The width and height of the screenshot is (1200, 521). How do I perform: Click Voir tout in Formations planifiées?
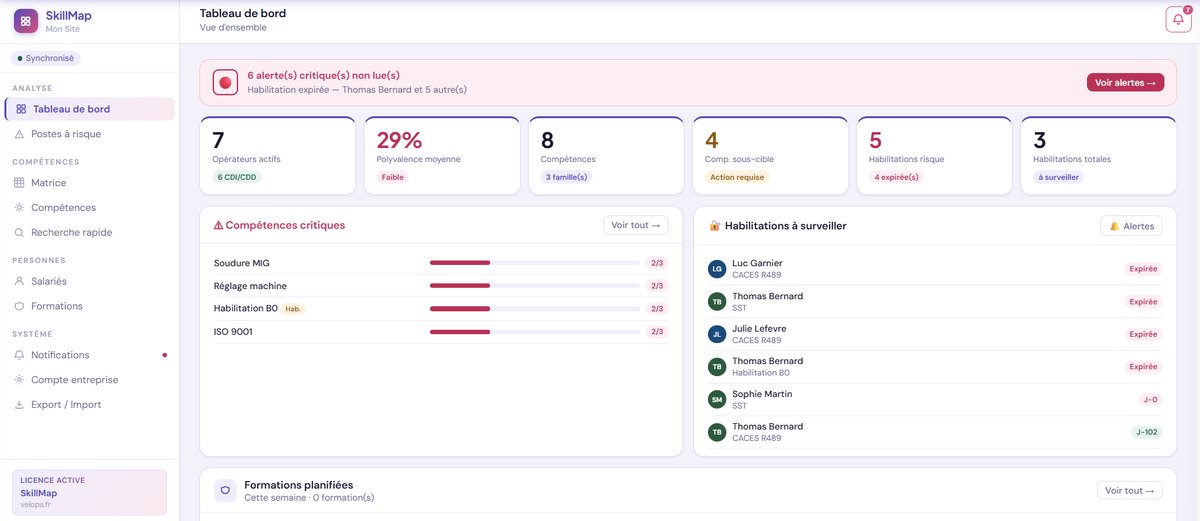pyautogui.click(x=1129, y=490)
